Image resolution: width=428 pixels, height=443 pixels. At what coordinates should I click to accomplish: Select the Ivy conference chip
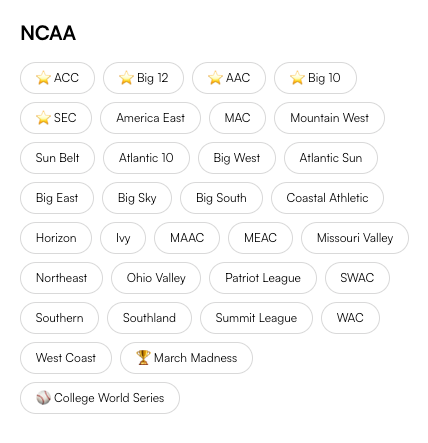click(123, 238)
